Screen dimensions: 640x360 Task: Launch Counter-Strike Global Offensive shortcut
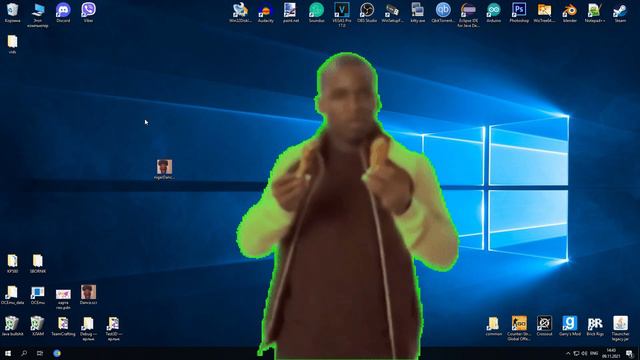pyautogui.click(x=519, y=329)
